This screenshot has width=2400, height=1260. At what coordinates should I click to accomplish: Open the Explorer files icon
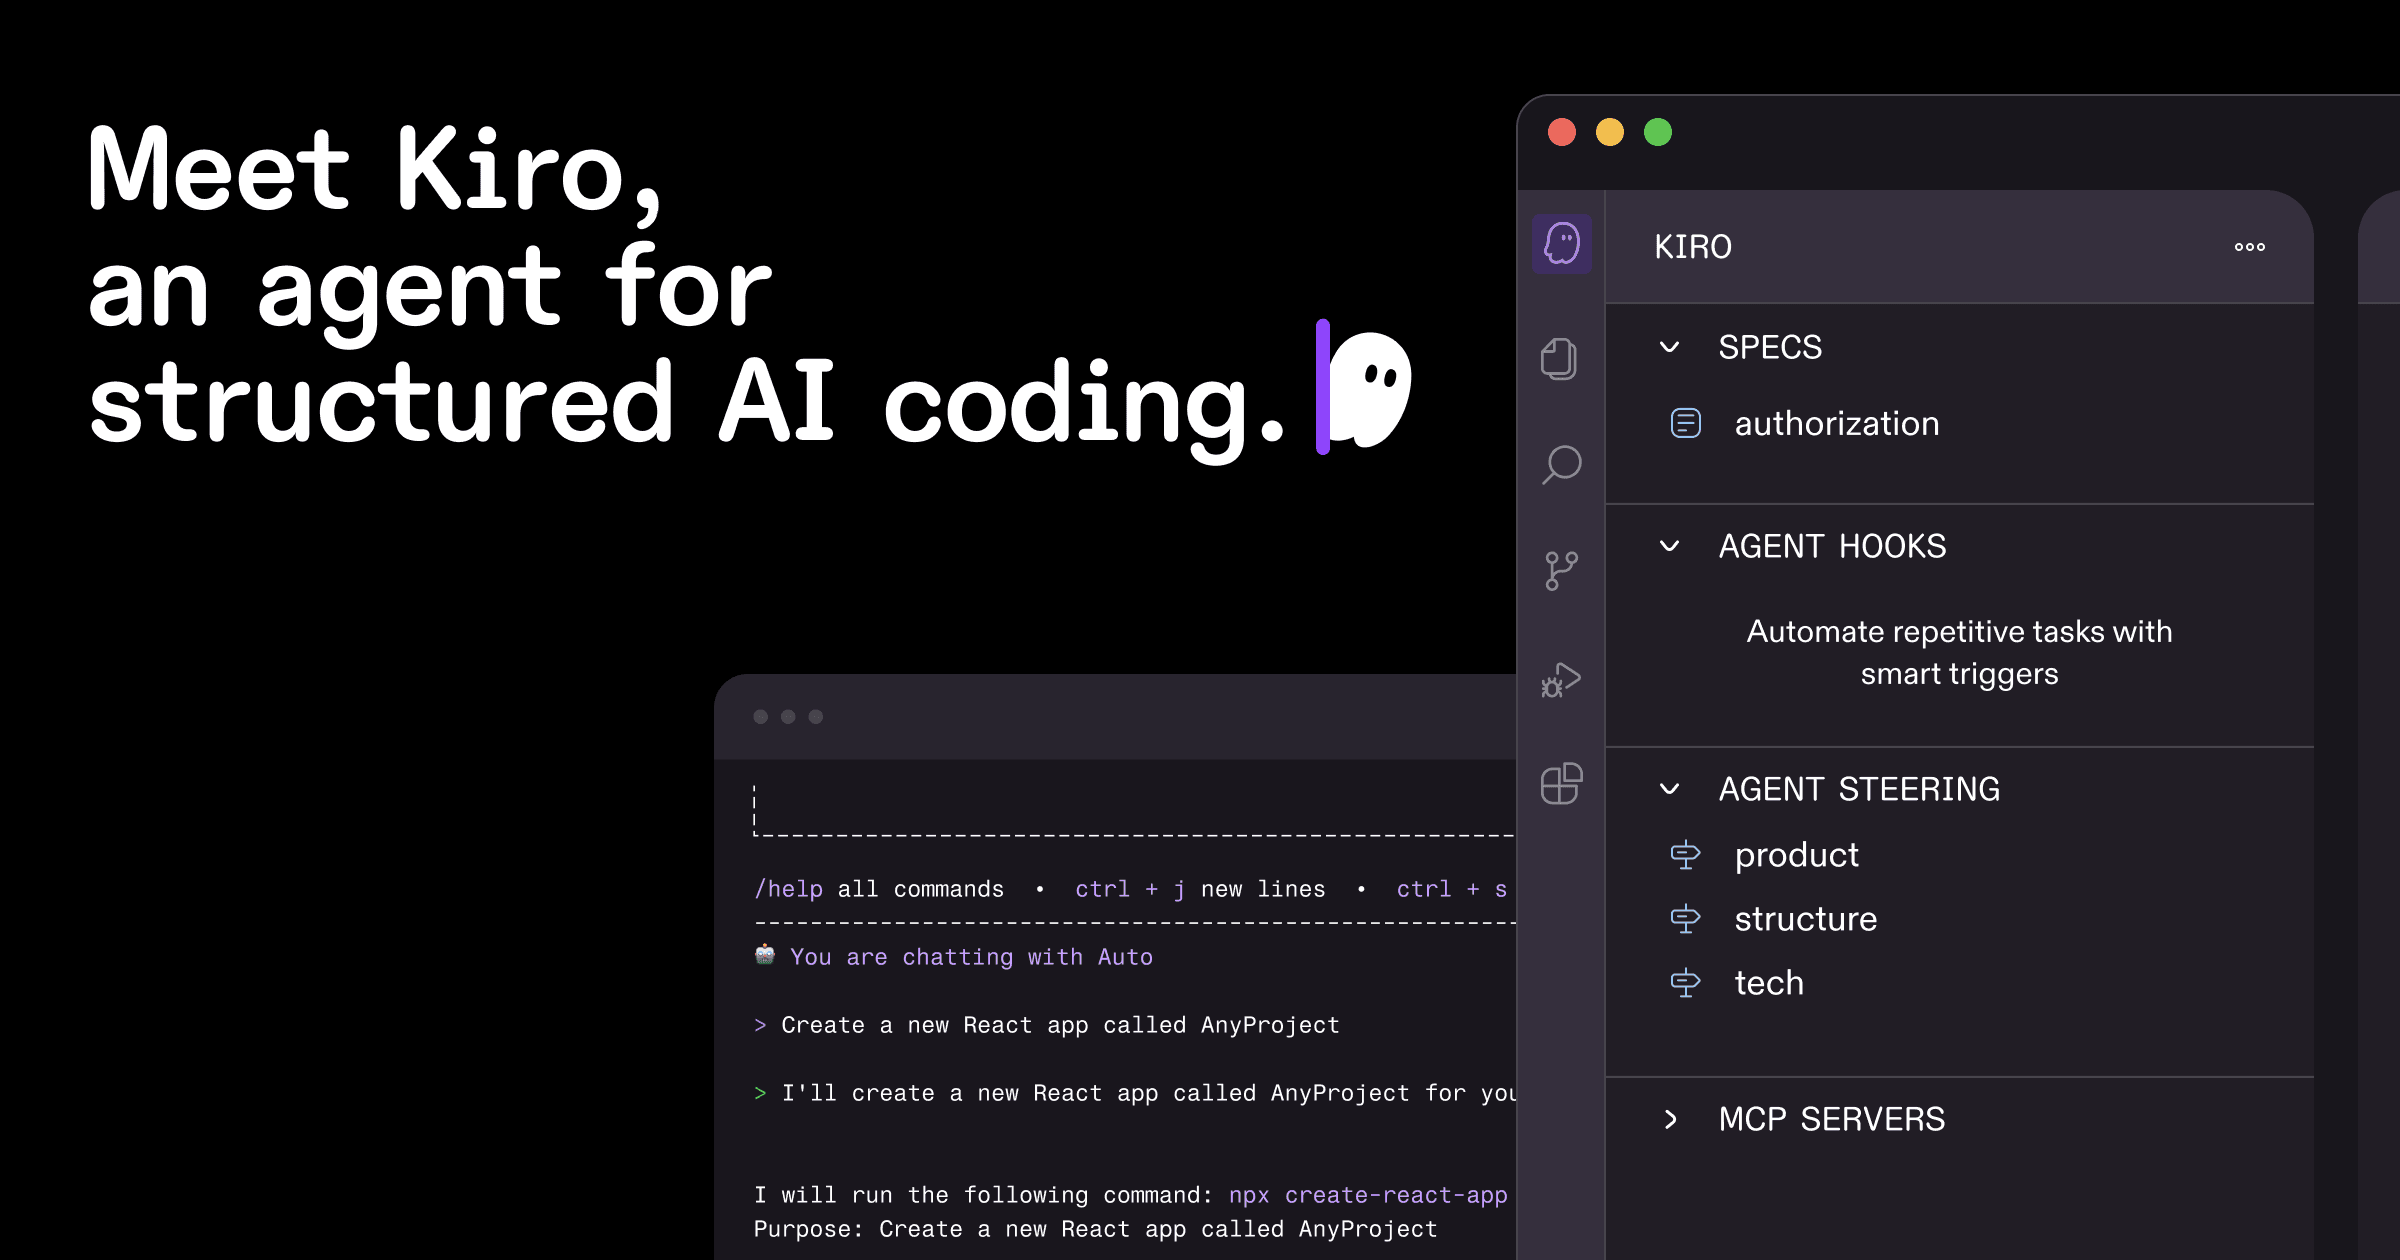[x=1560, y=359]
